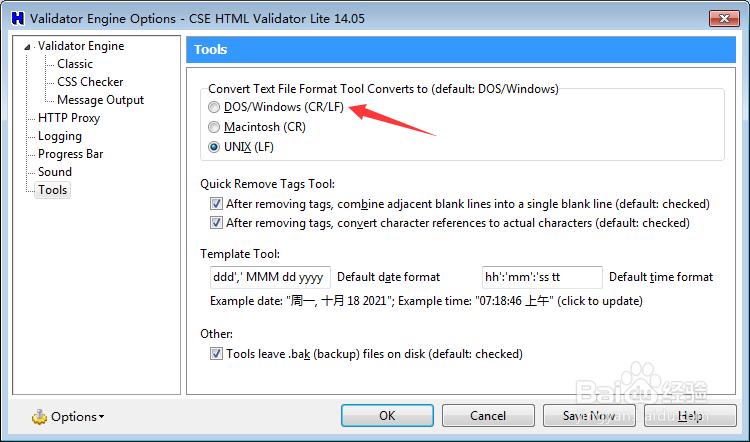Go to HTTP Proxy settings

coord(69,118)
